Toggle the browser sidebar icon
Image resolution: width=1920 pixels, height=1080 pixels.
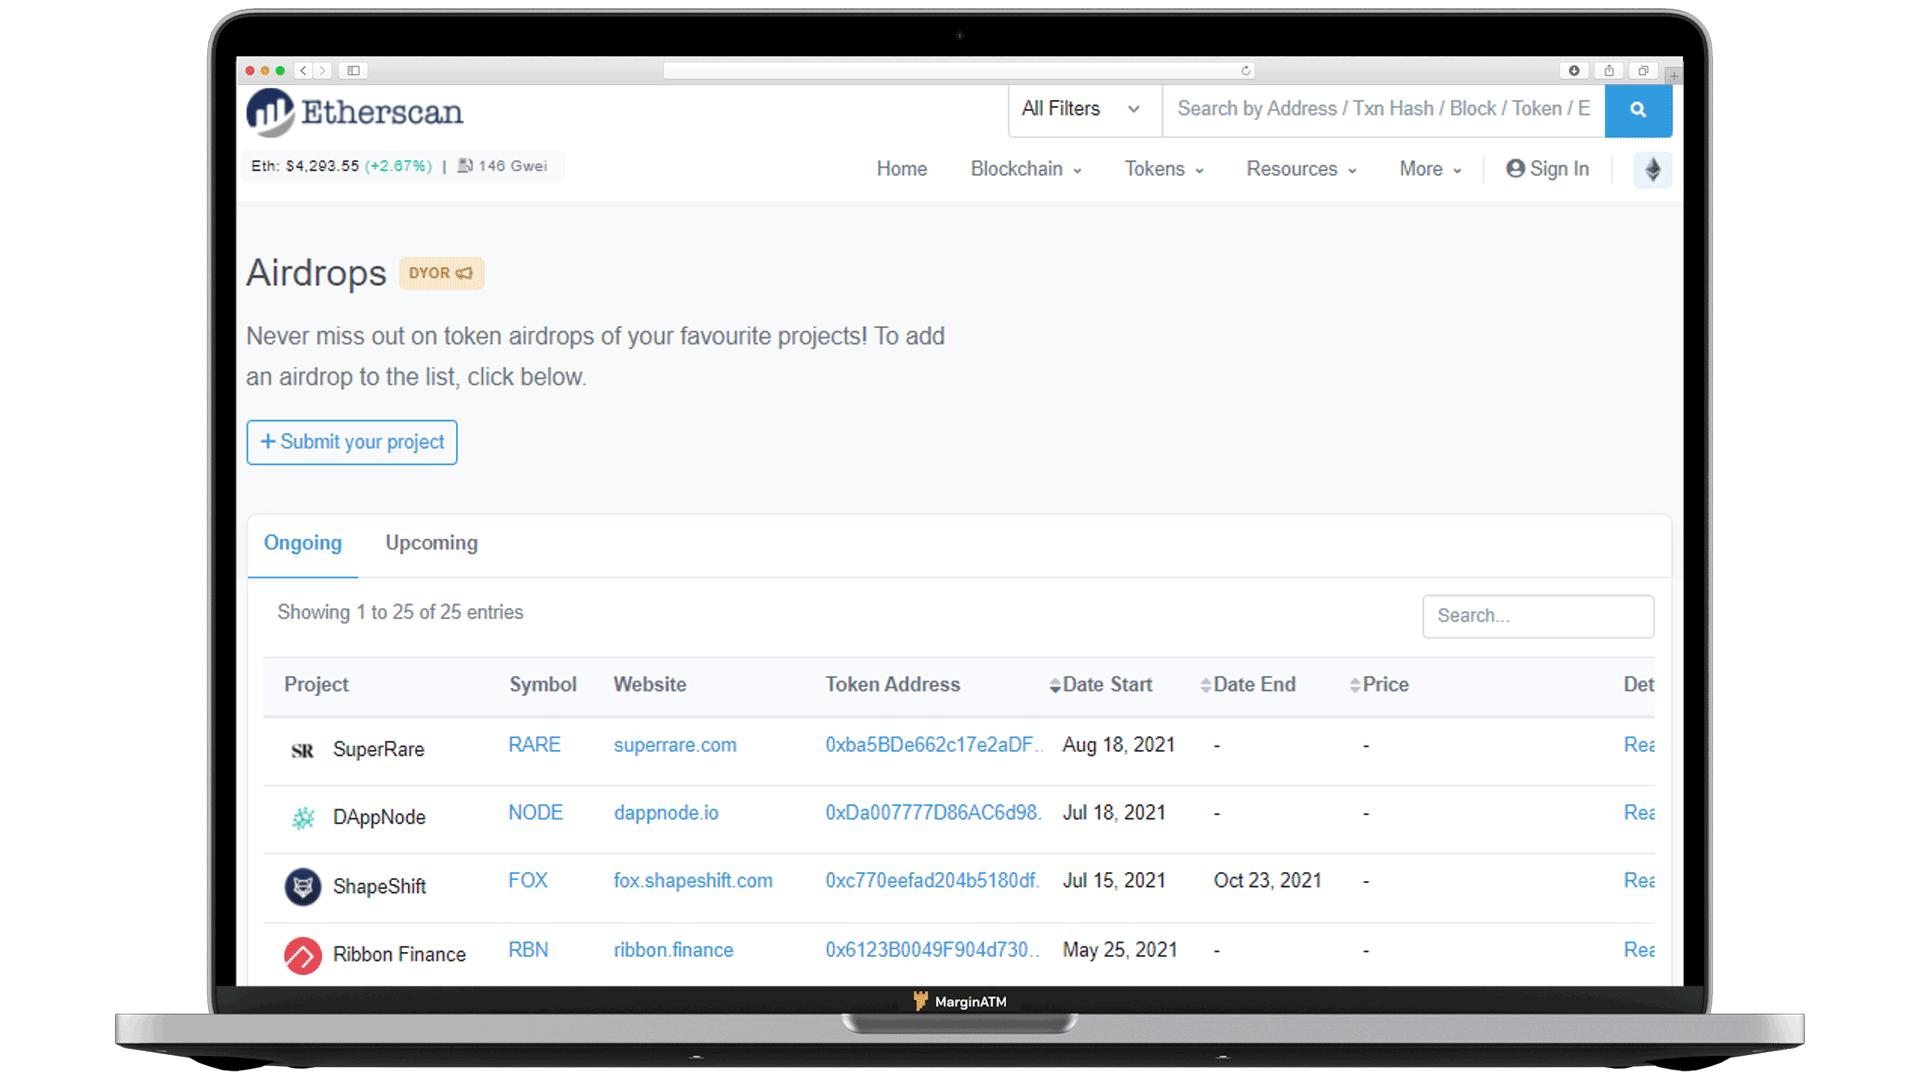pos(353,71)
